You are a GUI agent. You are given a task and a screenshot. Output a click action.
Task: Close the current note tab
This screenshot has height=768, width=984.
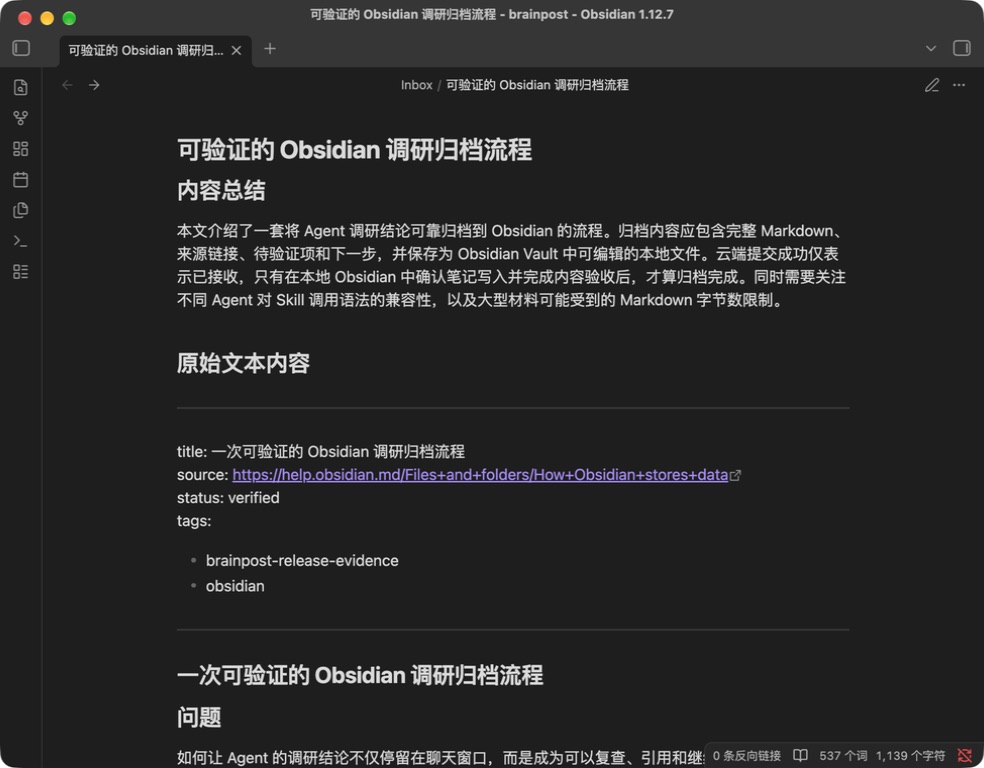pyautogui.click(x=237, y=50)
